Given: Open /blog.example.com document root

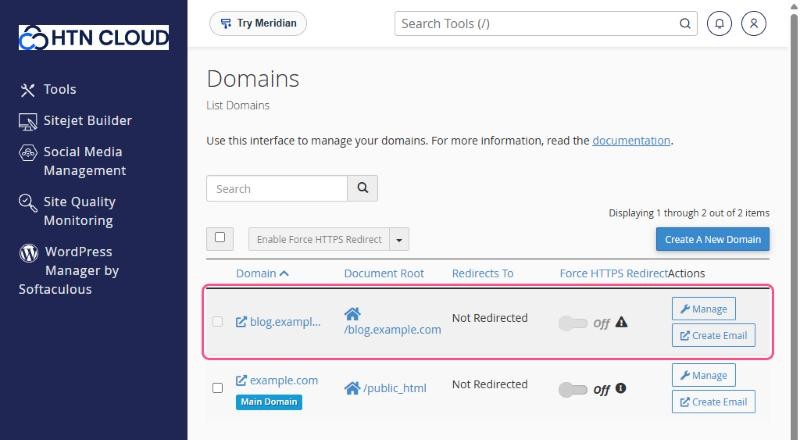Looking at the screenshot, I should pyautogui.click(x=392, y=330).
